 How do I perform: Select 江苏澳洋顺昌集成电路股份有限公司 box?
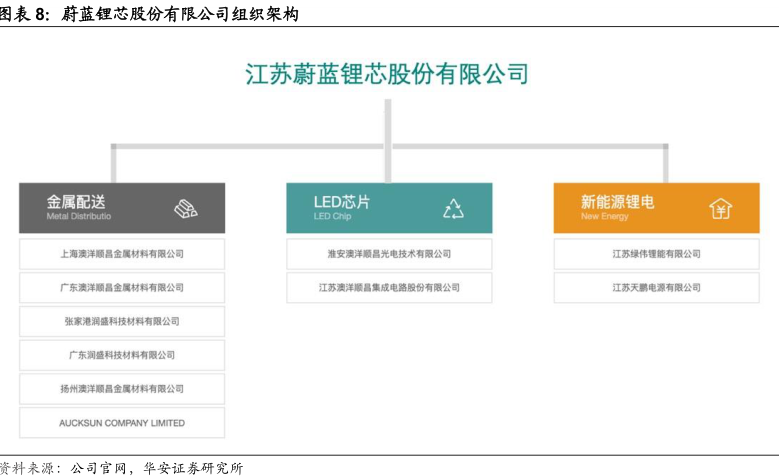pyautogui.click(x=389, y=288)
